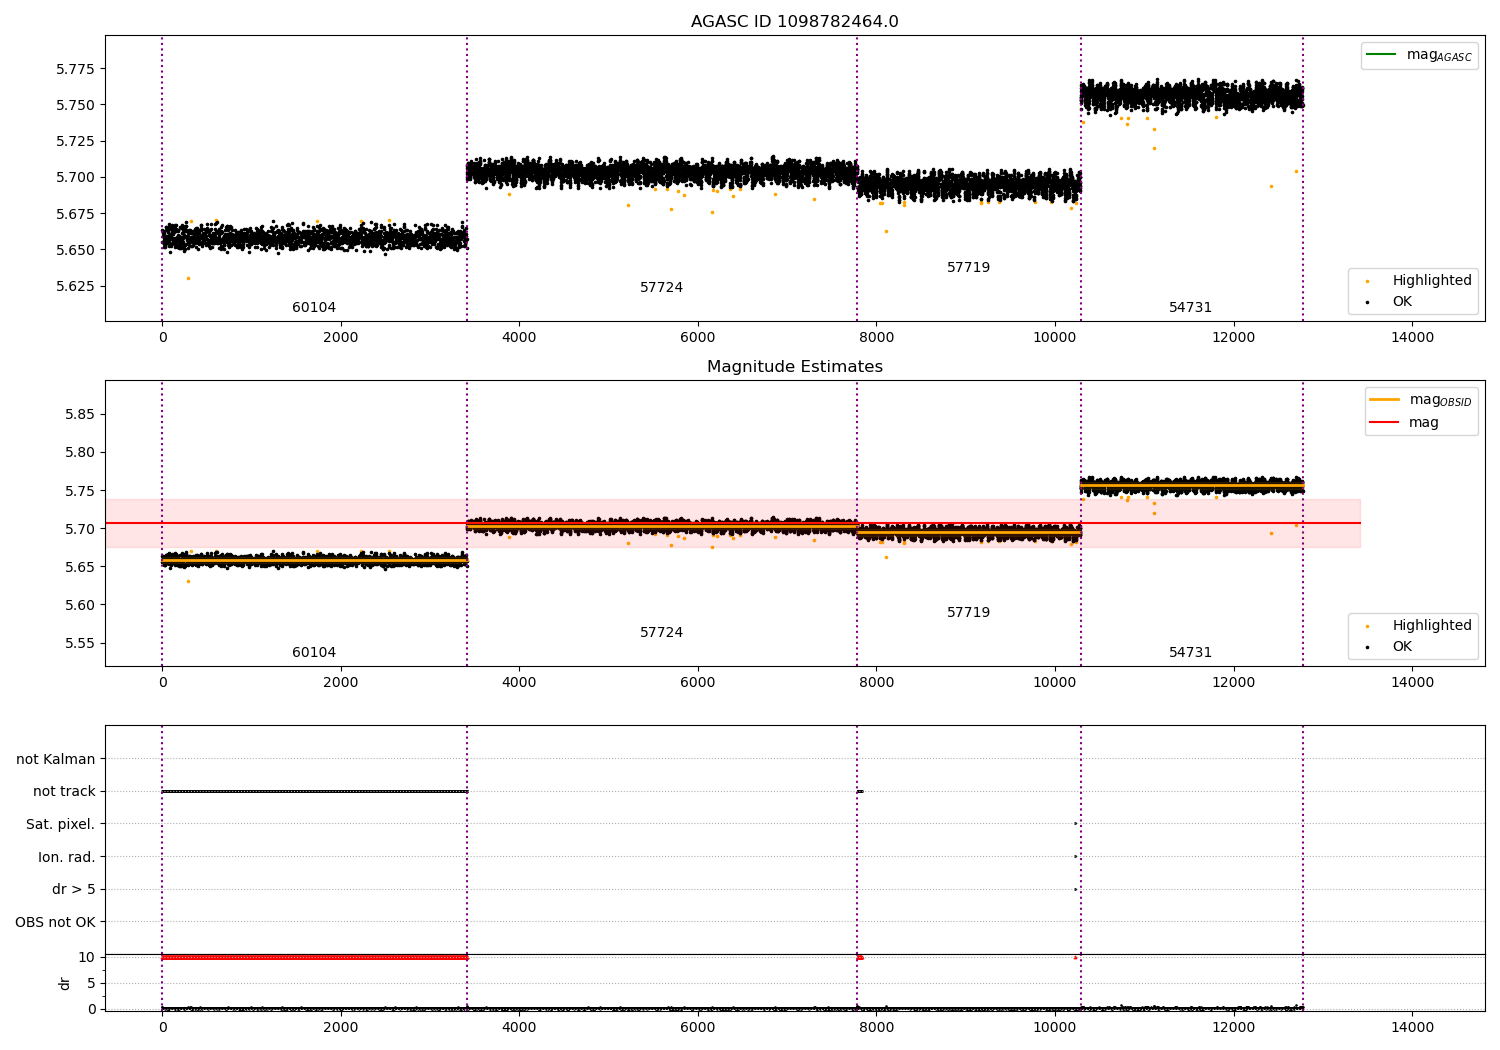The height and width of the screenshot is (1050, 1500).
Task: Click the 5.675 y-axis tick label
Action: [75, 214]
